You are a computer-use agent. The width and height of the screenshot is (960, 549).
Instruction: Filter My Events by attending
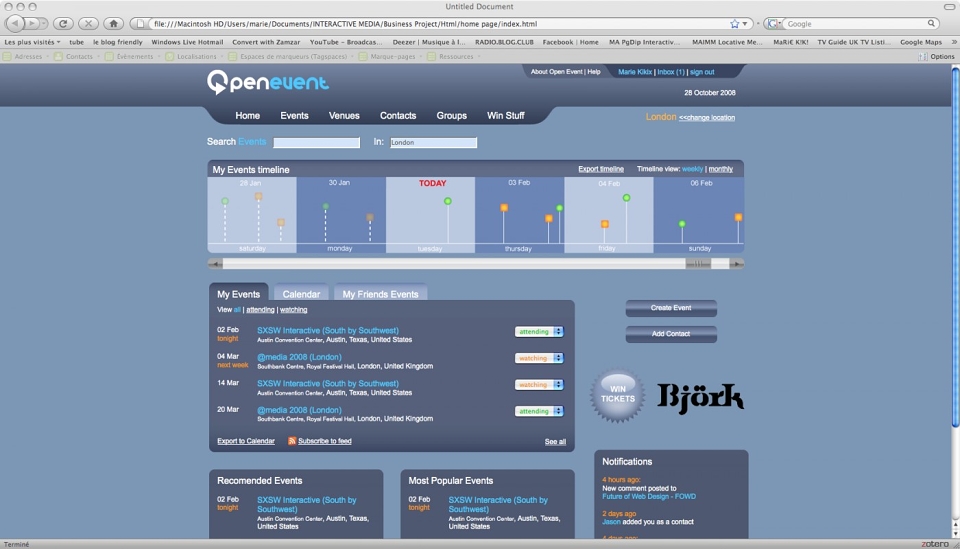tap(260, 310)
